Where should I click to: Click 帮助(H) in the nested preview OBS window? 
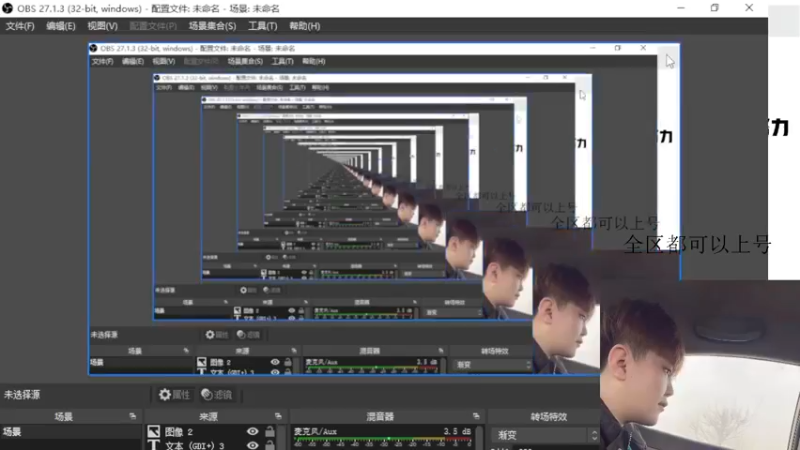[314, 61]
